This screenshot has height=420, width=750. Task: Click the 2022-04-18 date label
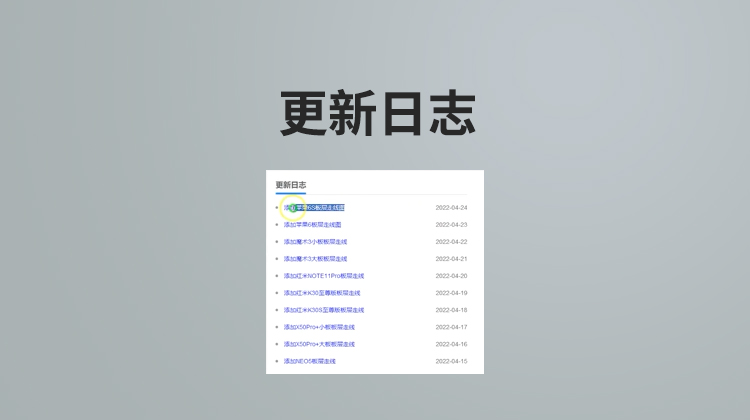point(451,310)
